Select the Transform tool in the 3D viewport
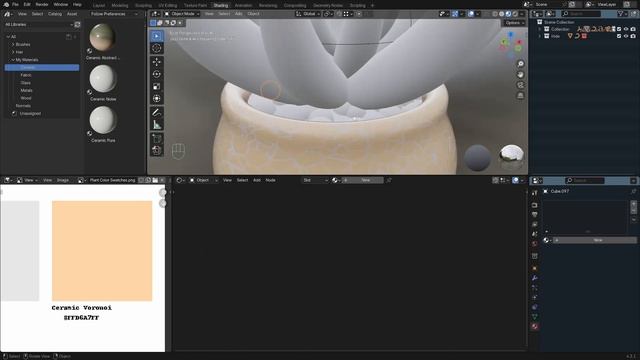Screen dimensions: 640x360 point(157,99)
